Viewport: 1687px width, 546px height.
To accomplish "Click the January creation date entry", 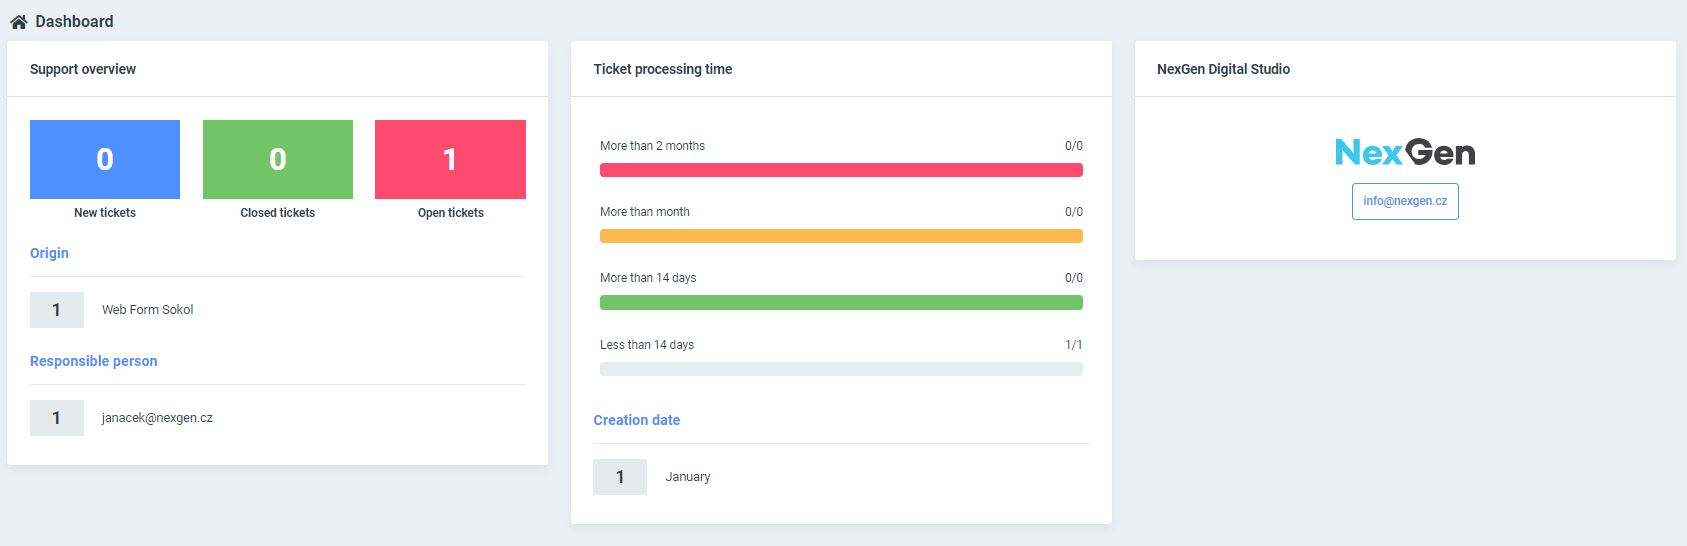I will (688, 477).
